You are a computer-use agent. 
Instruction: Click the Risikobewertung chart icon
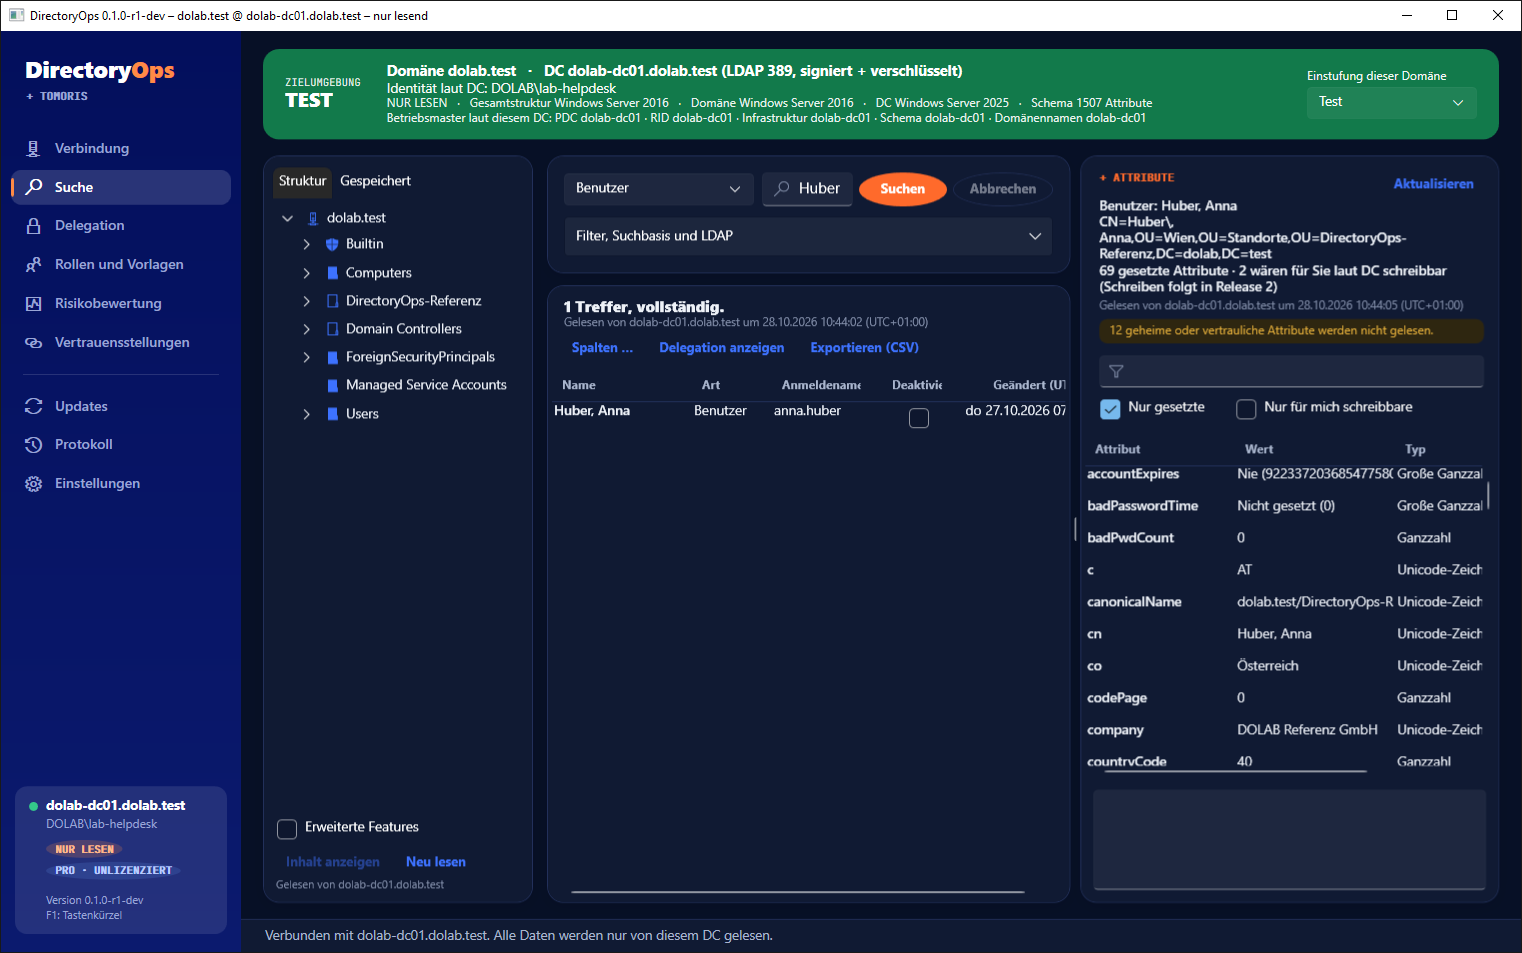(x=33, y=303)
